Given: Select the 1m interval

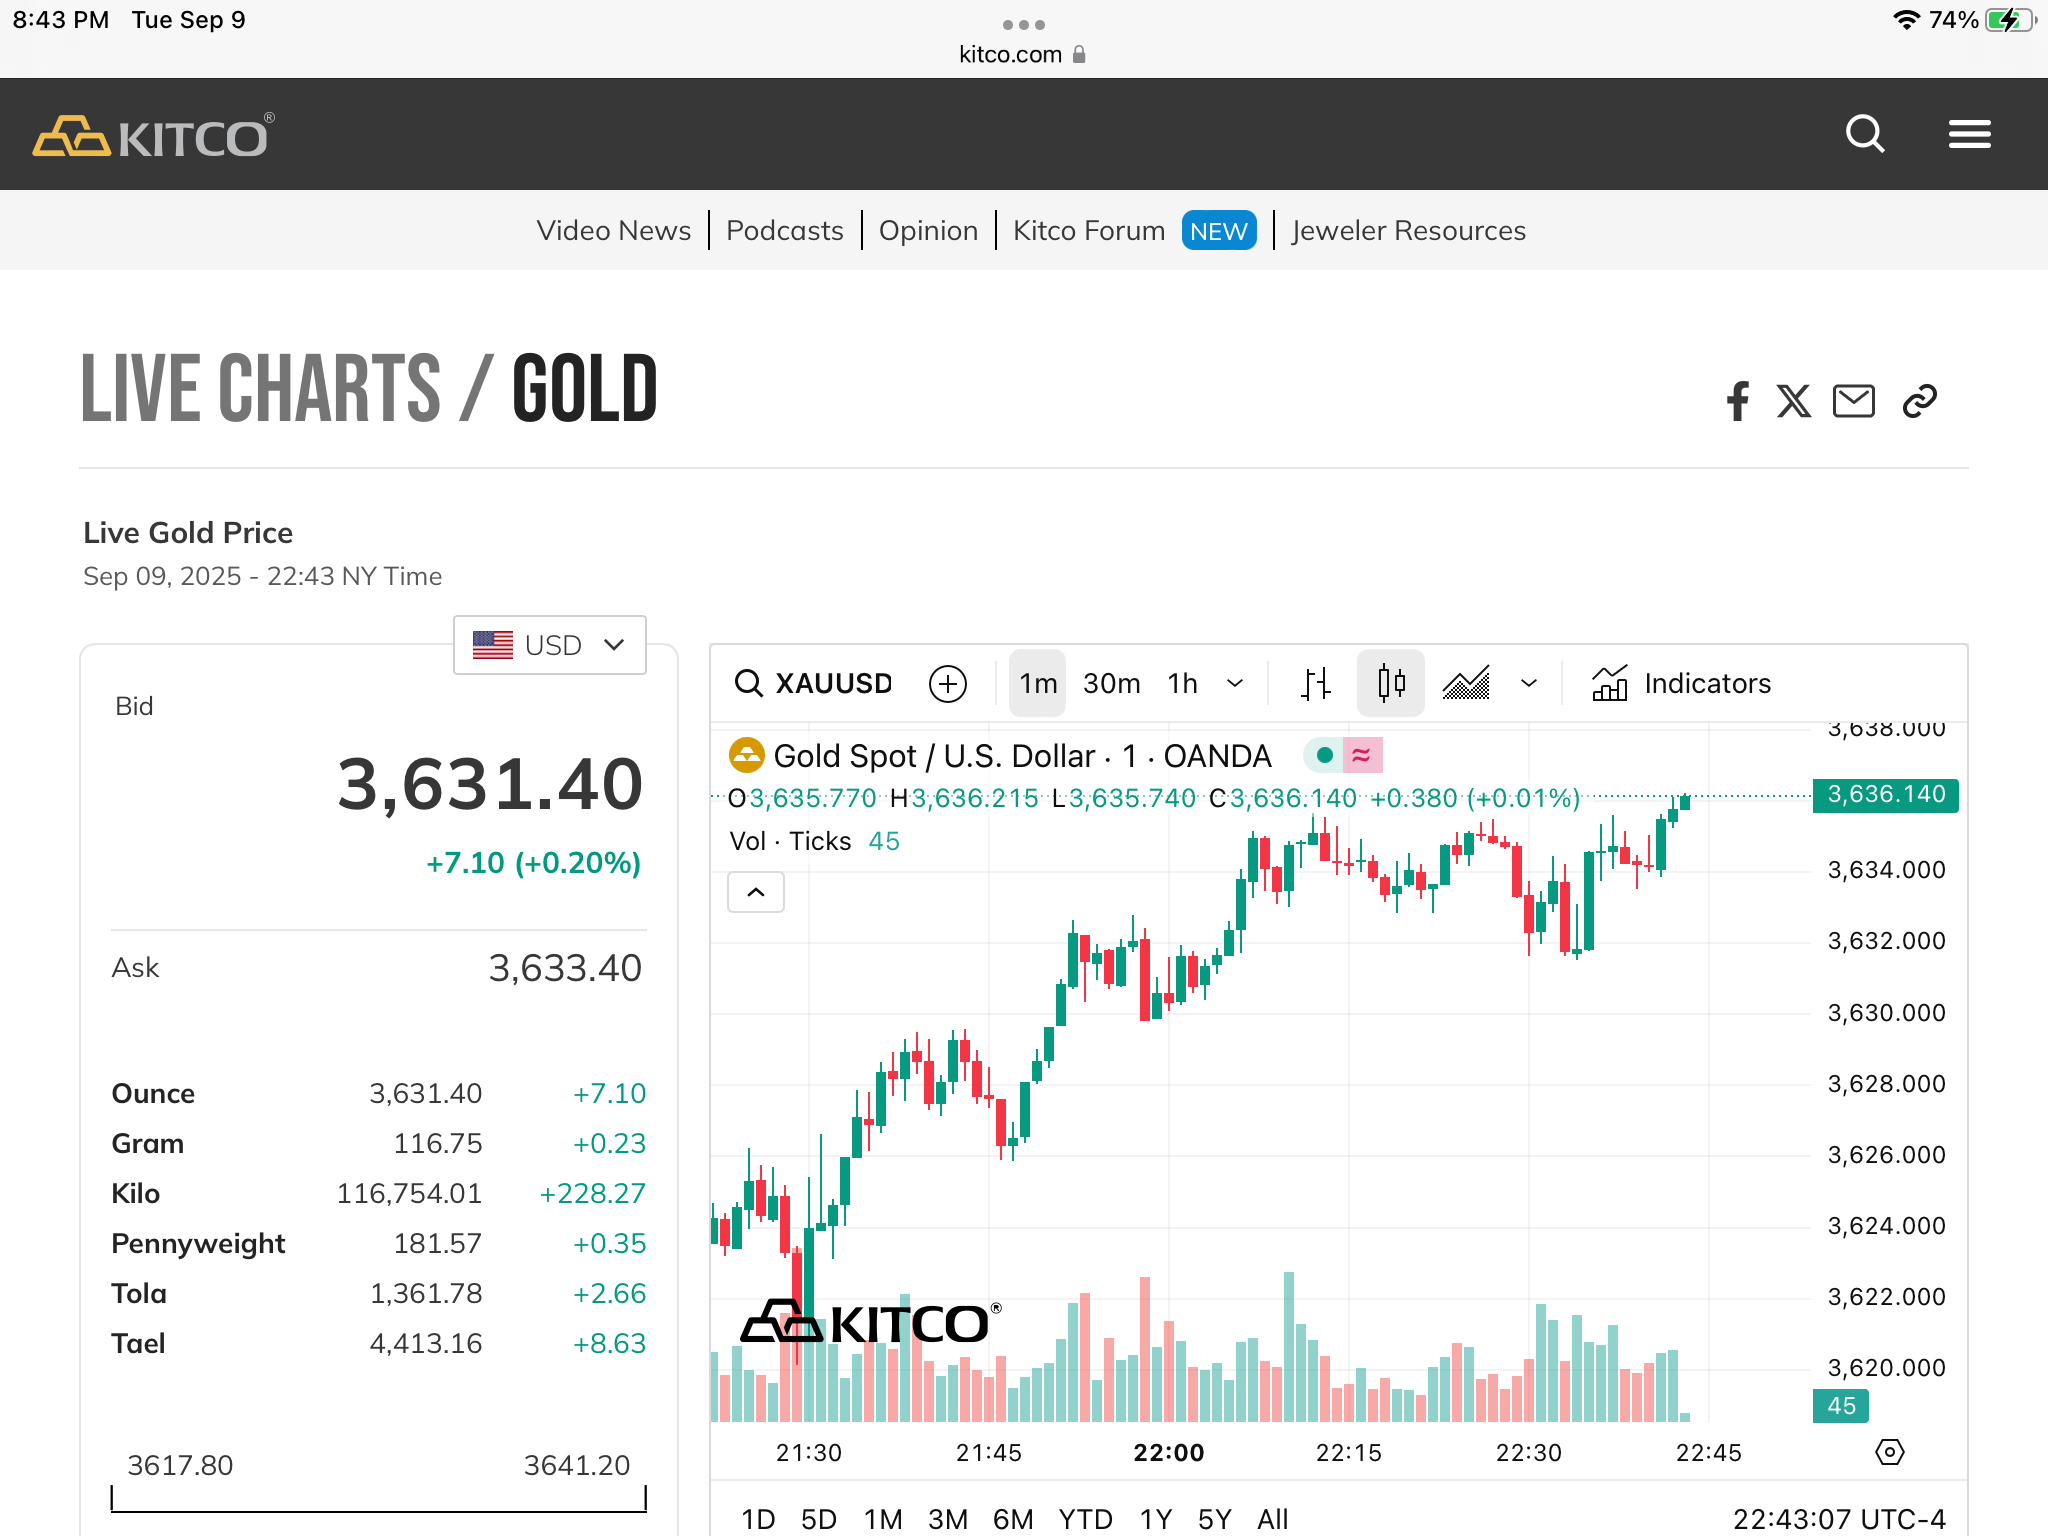Looking at the screenshot, I should (x=1038, y=684).
